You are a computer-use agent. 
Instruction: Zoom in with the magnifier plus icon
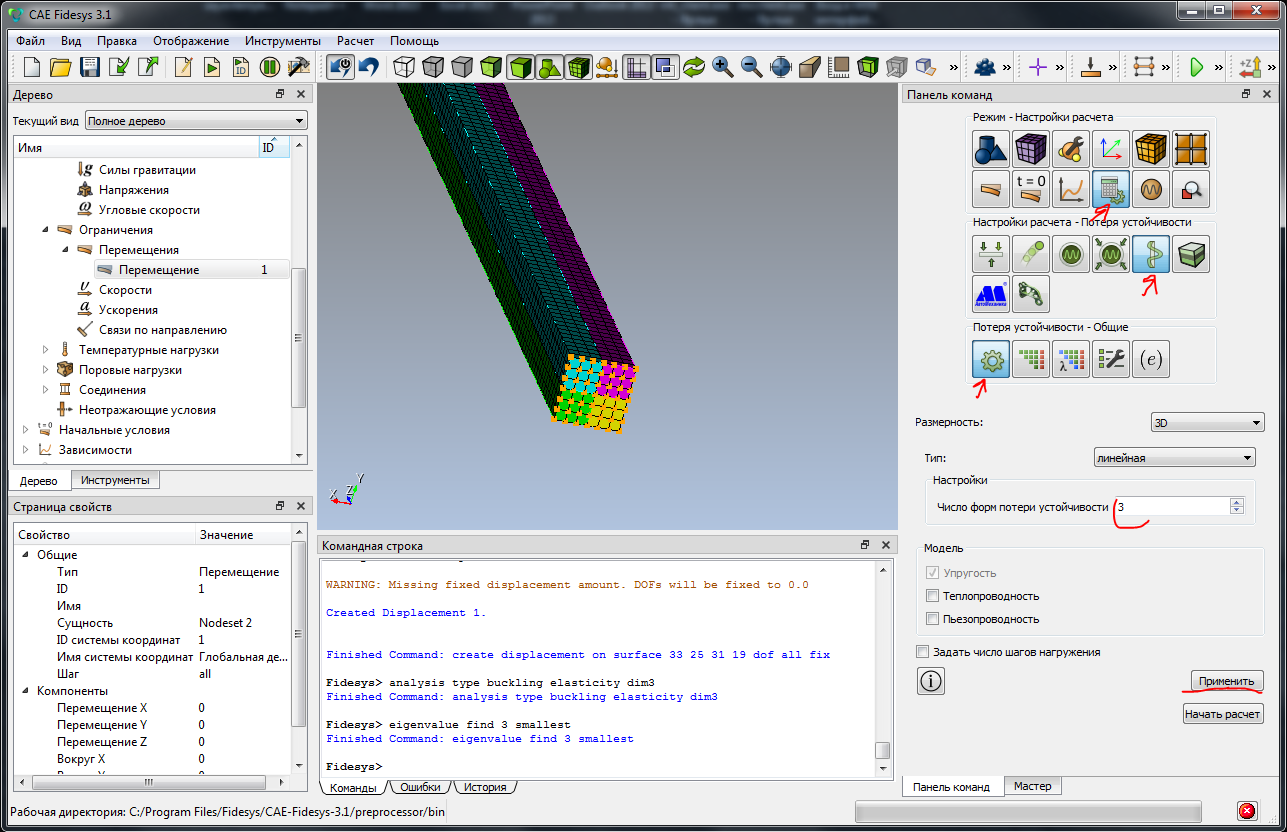click(x=723, y=67)
